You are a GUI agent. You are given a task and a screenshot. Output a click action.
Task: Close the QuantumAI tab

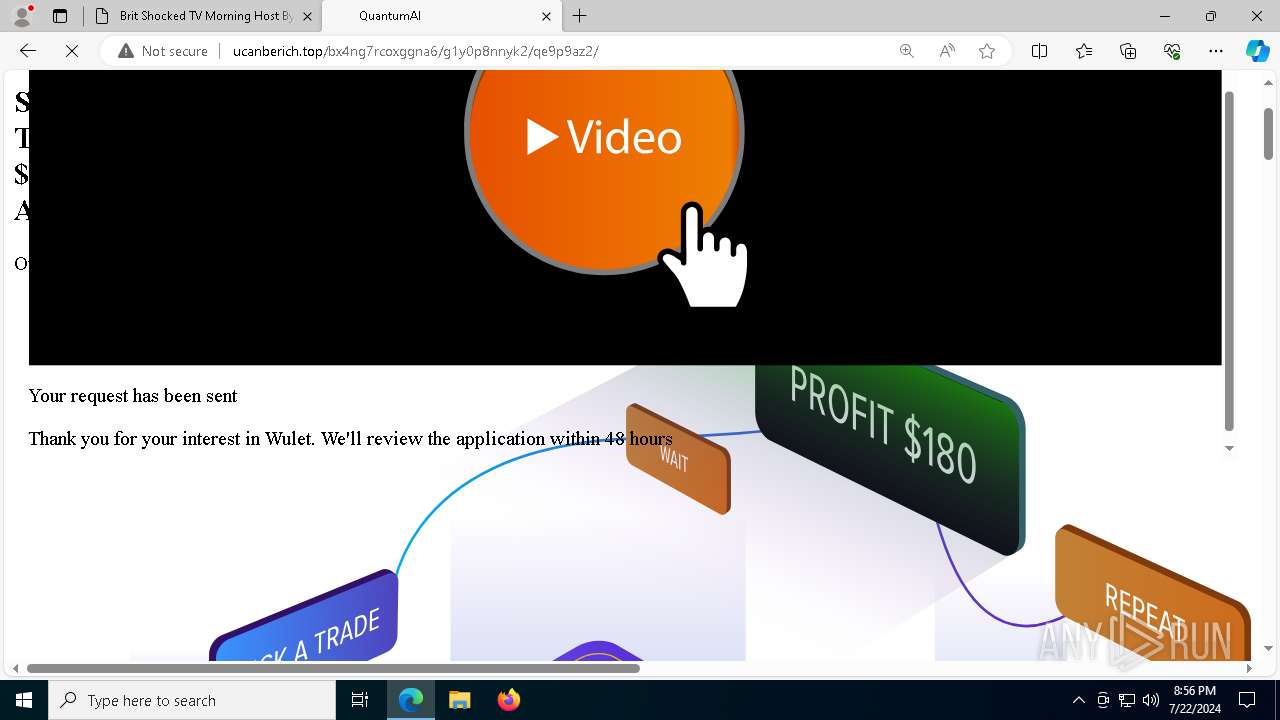click(x=546, y=16)
